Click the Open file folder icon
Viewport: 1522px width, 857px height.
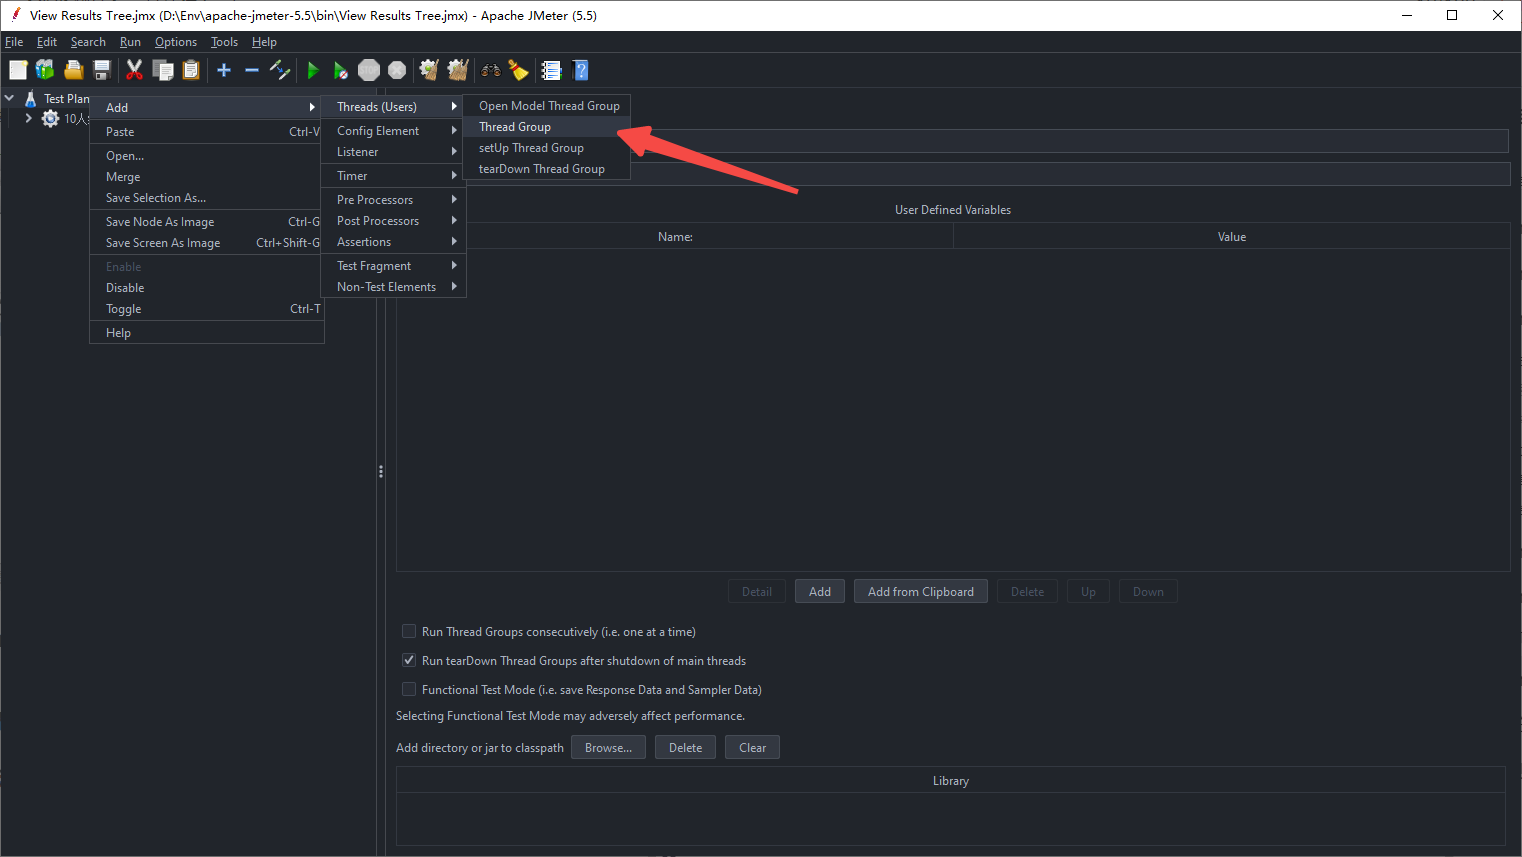tap(73, 70)
